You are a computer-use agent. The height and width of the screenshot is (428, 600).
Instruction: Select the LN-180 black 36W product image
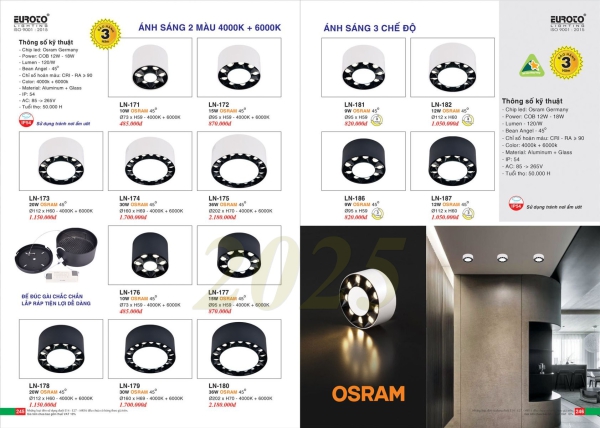(x=239, y=349)
